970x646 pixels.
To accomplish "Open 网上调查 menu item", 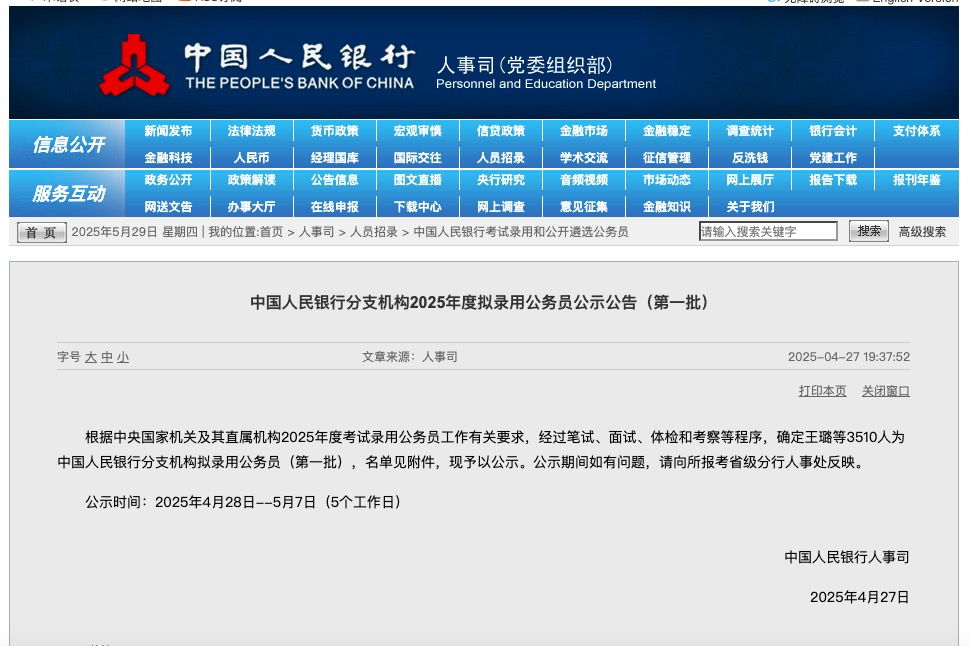I will pos(500,207).
